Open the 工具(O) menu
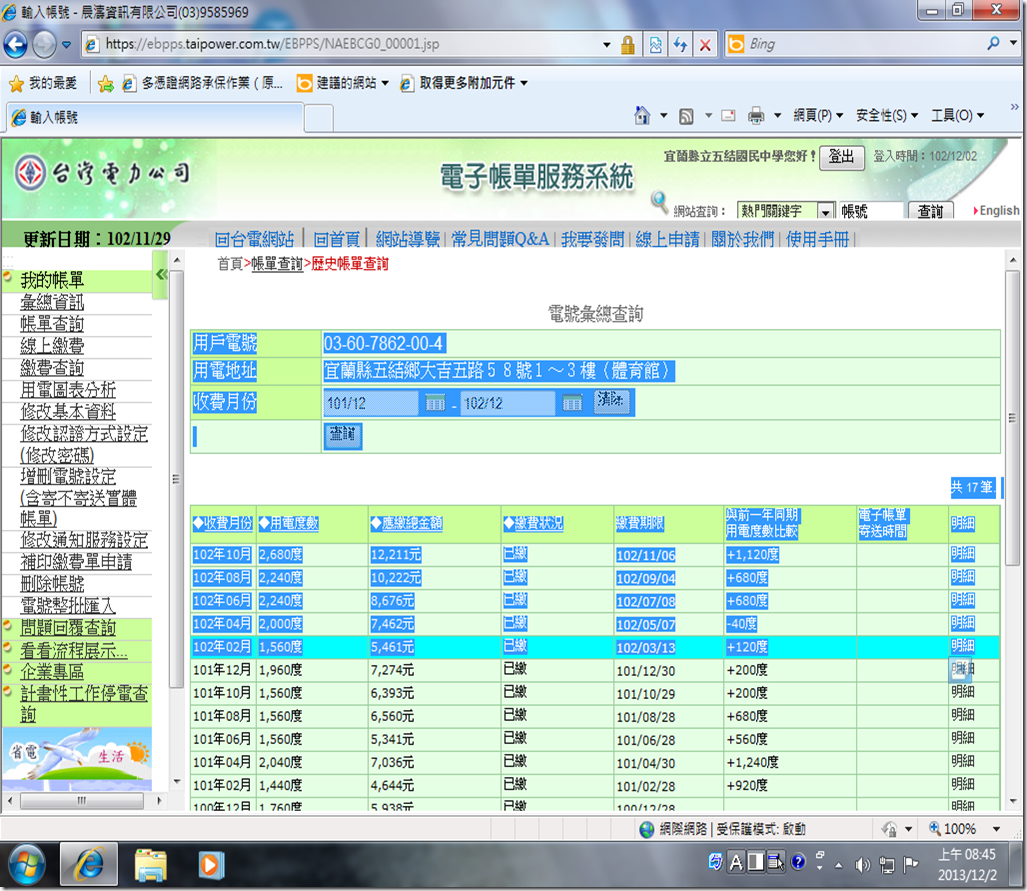The width and height of the screenshot is (1027, 891). tap(957, 116)
